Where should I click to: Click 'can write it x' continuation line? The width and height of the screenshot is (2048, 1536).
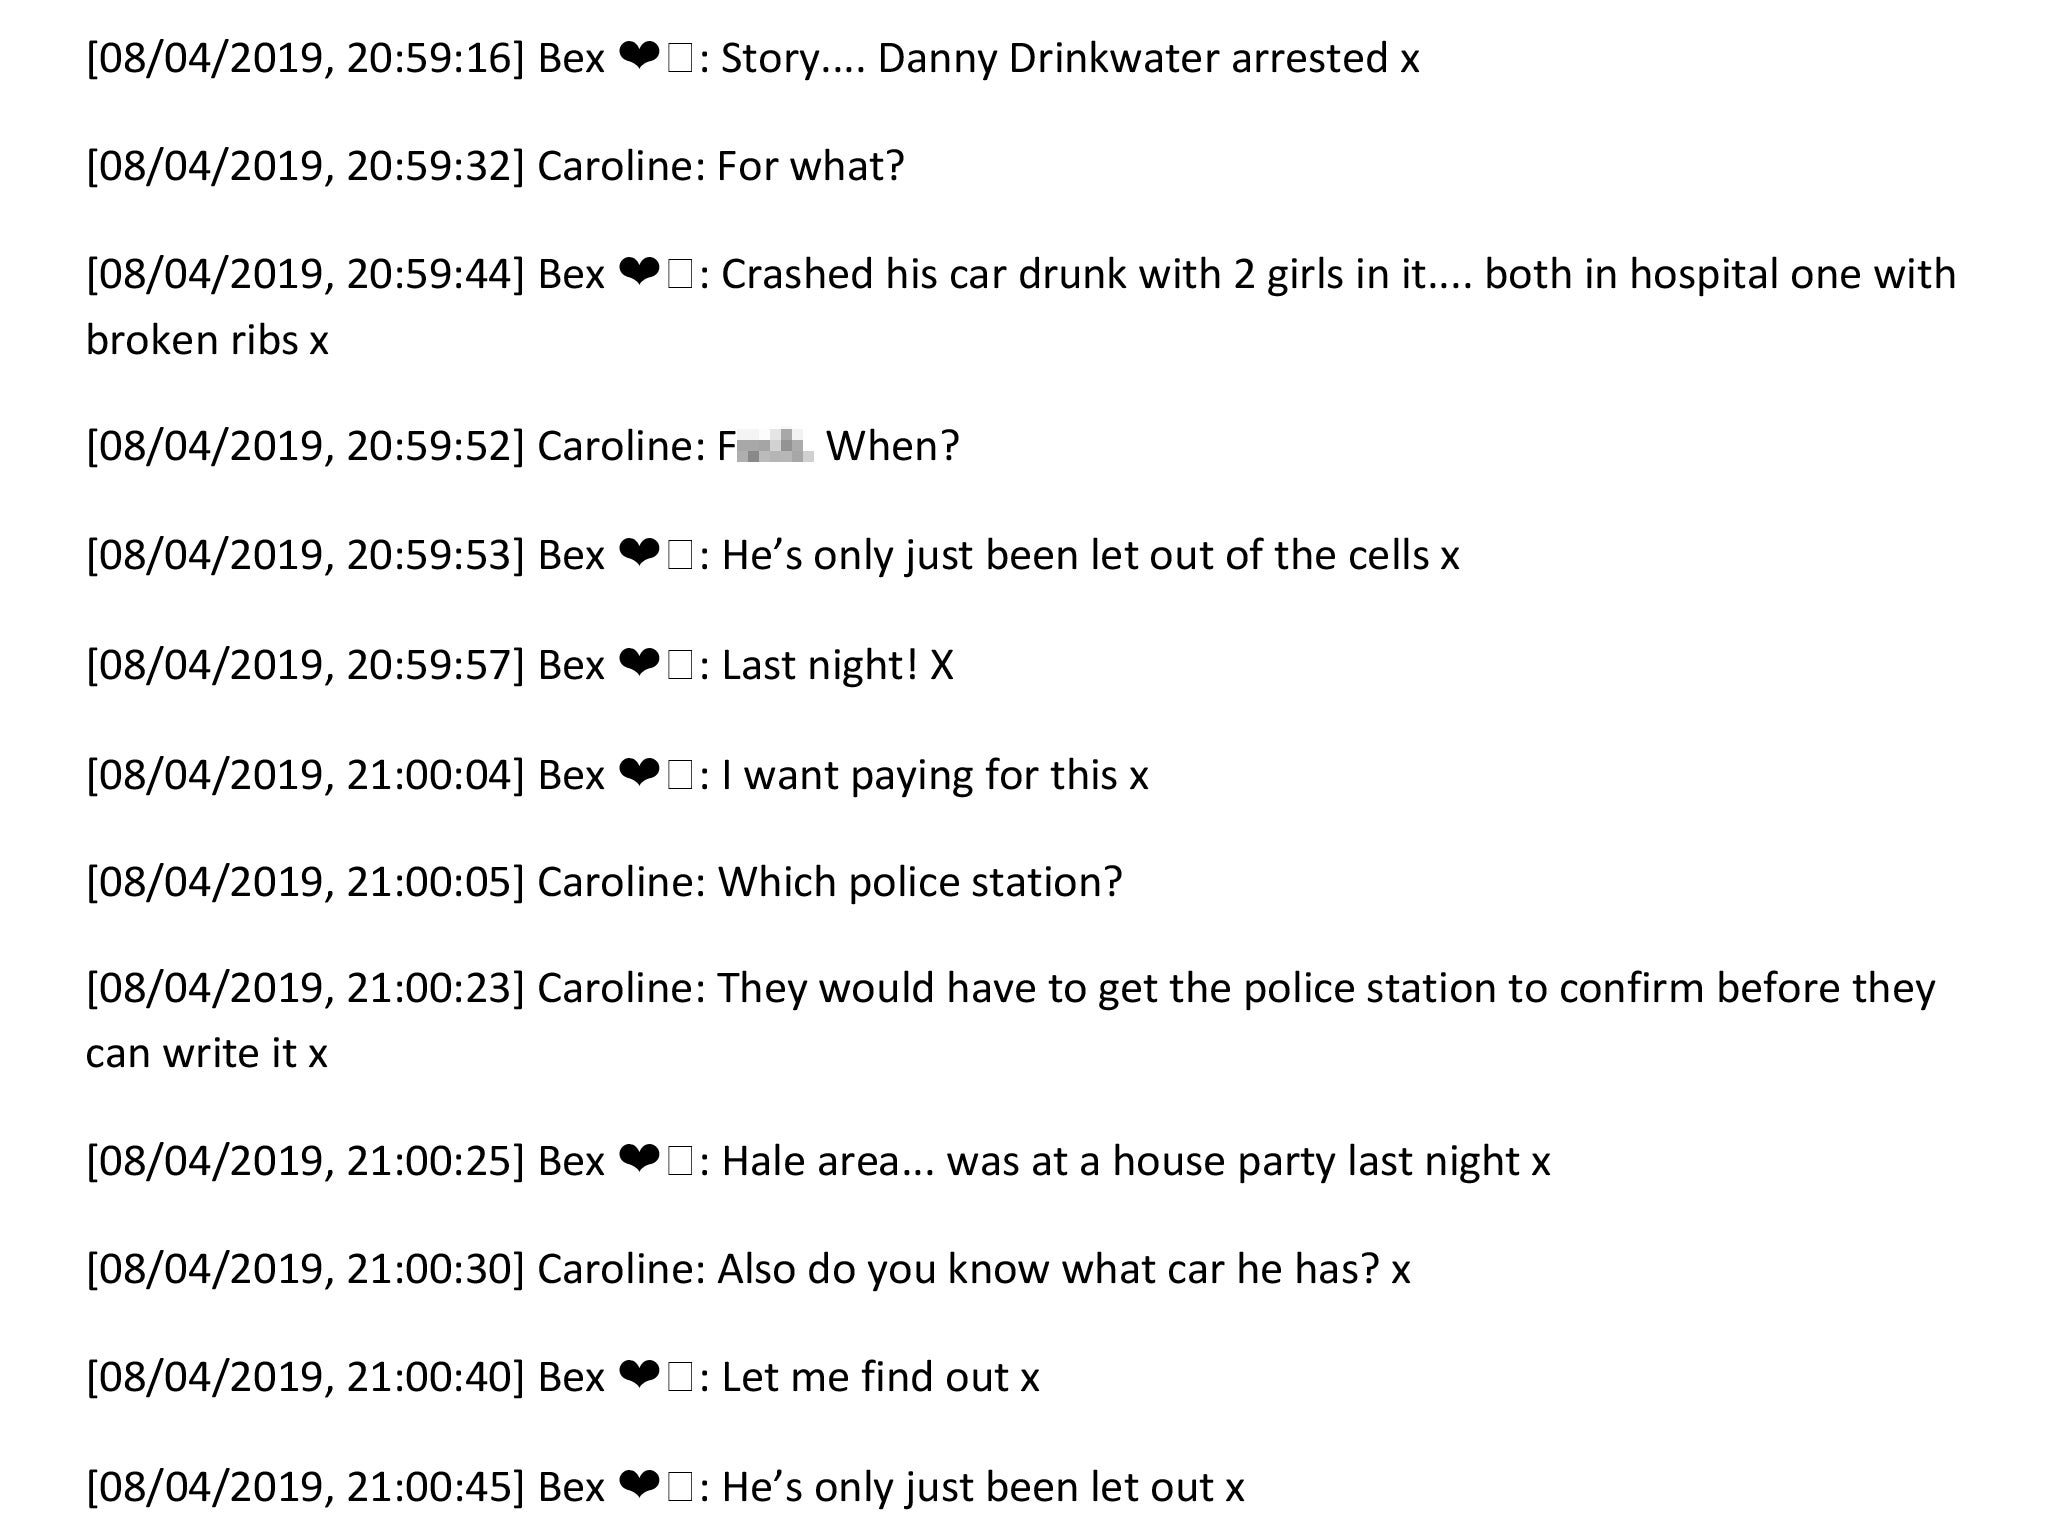click(207, 1053)
